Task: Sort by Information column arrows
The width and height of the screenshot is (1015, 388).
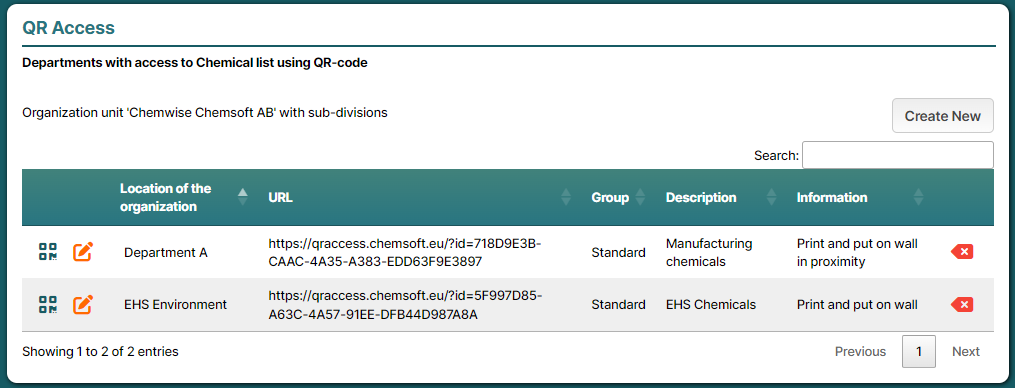Action: (918, 197)
